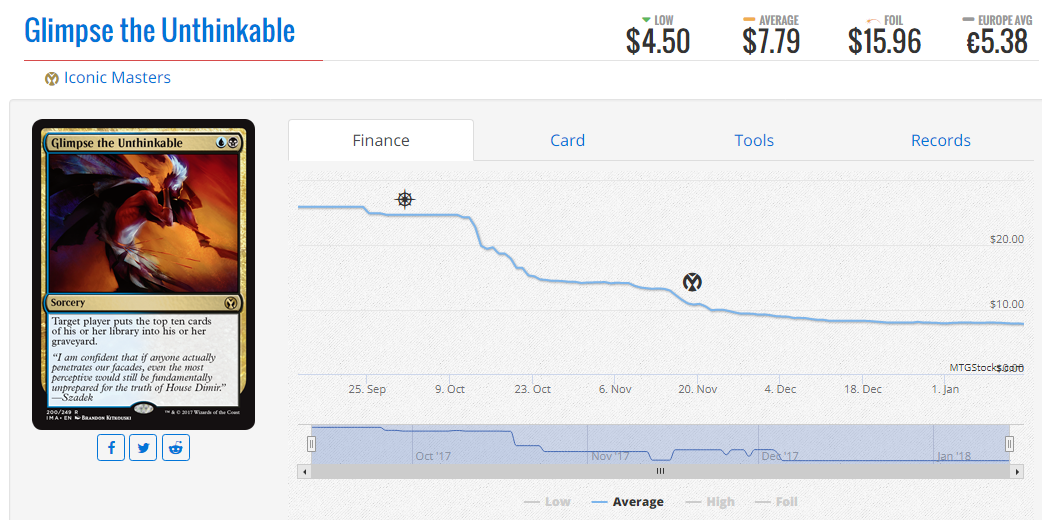Image resolution: width=1042 pixels, height=520 pixels.
Task: Click the chart scrollbar left arrow
Action: tap(304, 471)
